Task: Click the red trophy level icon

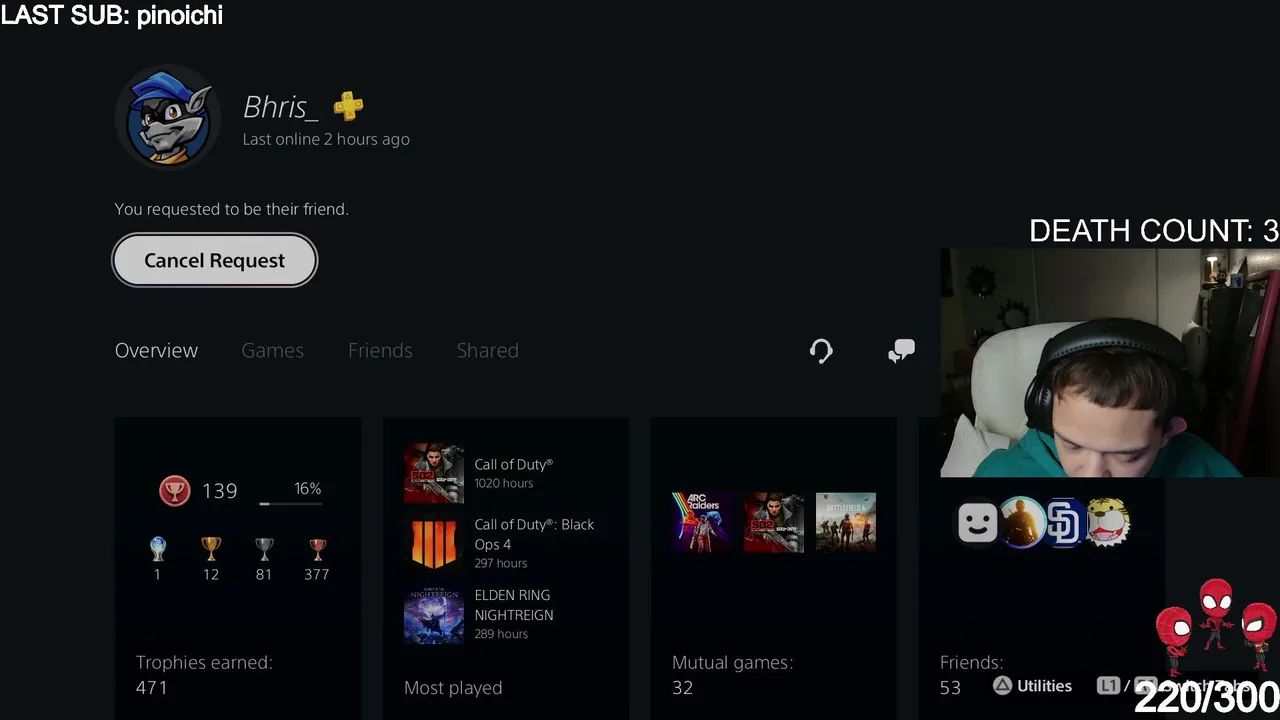Action: coord(174,490)
